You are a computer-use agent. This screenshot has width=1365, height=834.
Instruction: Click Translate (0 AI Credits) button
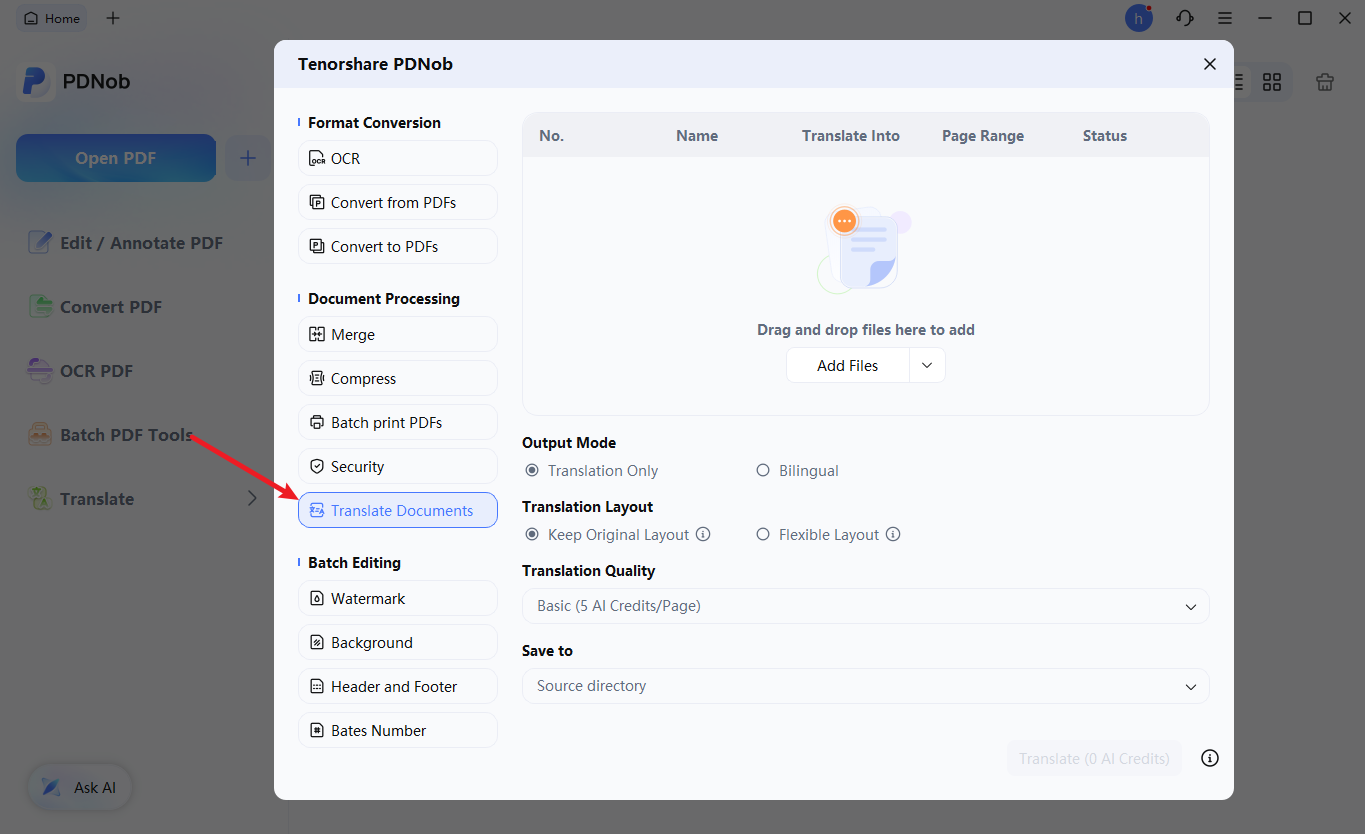pyautogui.click(x=1094, y=759)
